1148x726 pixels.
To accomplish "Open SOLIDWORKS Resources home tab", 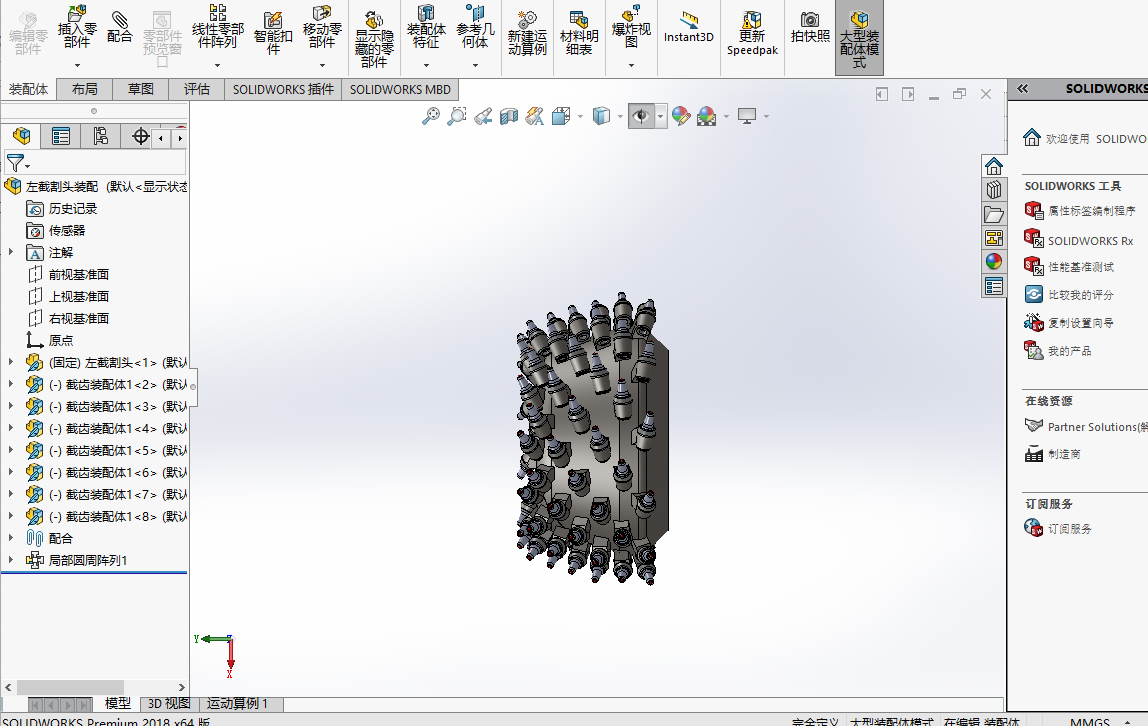I will 994,166.
